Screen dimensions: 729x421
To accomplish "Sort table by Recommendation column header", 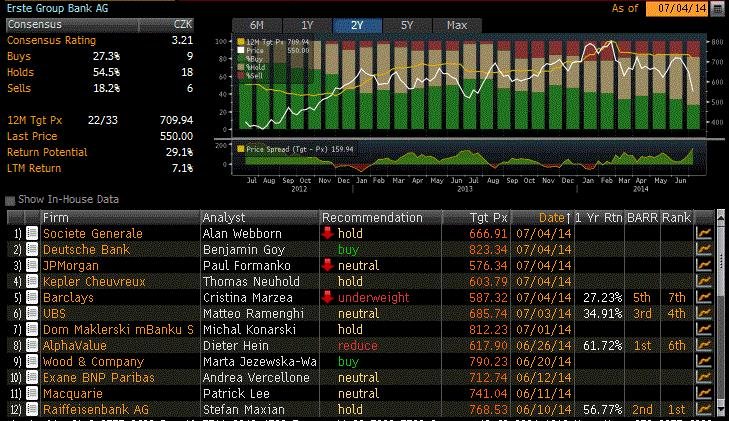I will (381, 217).
